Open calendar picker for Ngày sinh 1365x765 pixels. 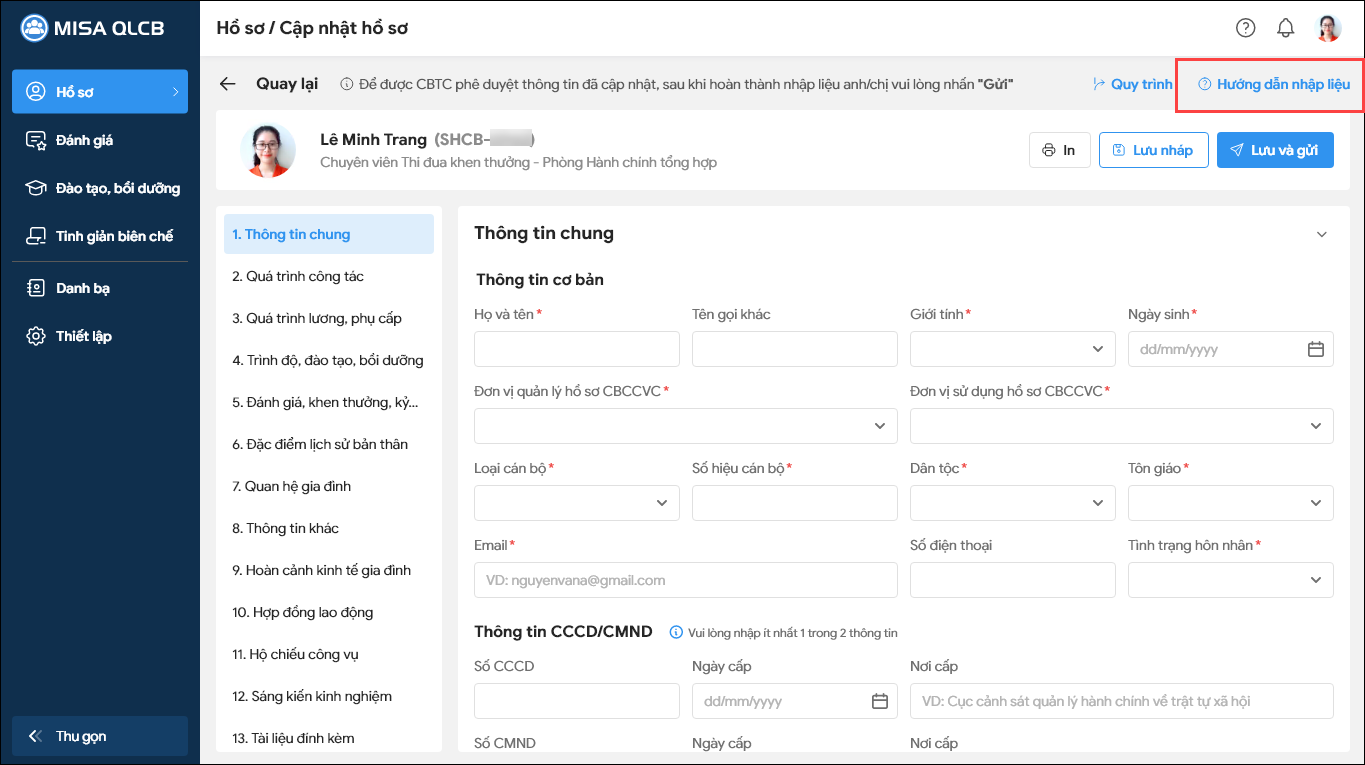point(1316,350)
